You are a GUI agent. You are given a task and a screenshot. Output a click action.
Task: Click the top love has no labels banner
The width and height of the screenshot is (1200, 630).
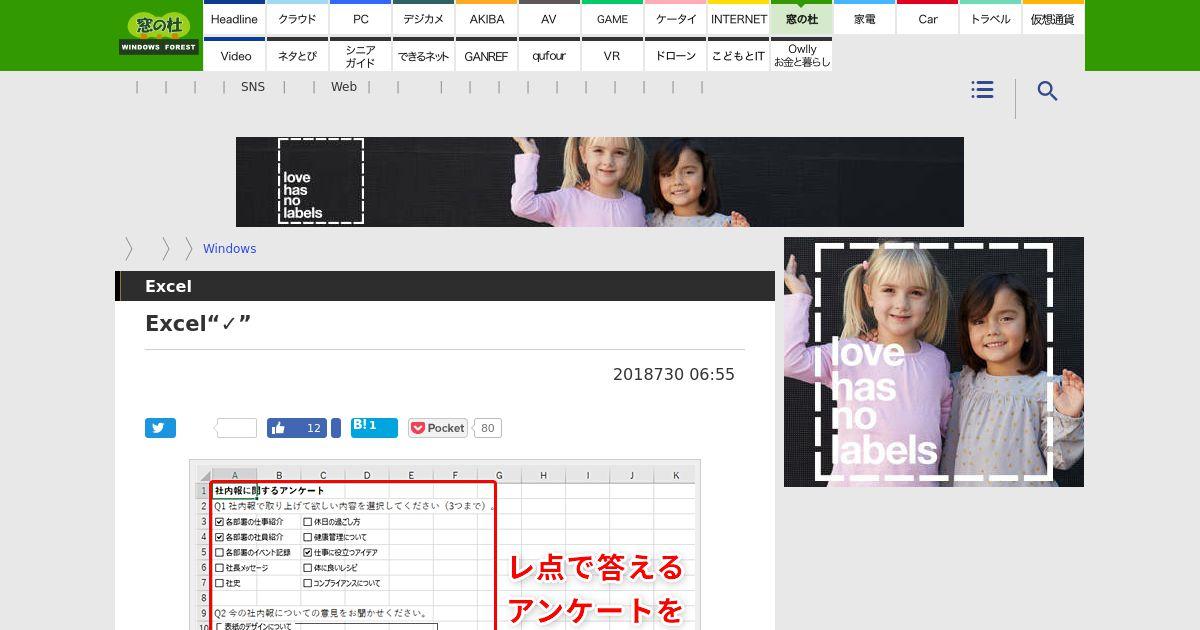[600, 182]
